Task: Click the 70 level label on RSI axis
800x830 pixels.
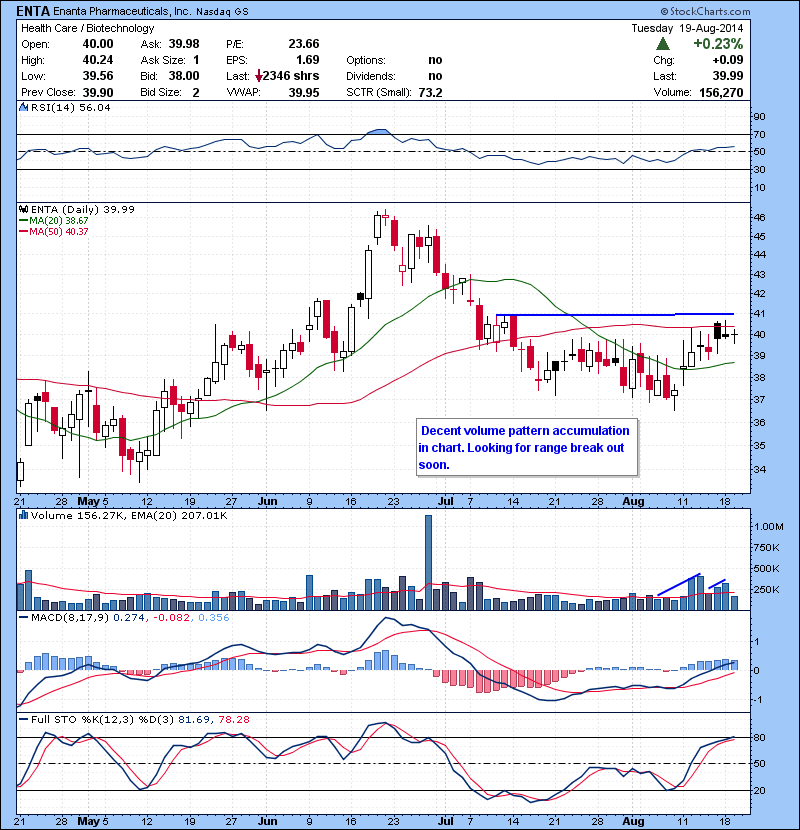Action: tap(759, 134)
